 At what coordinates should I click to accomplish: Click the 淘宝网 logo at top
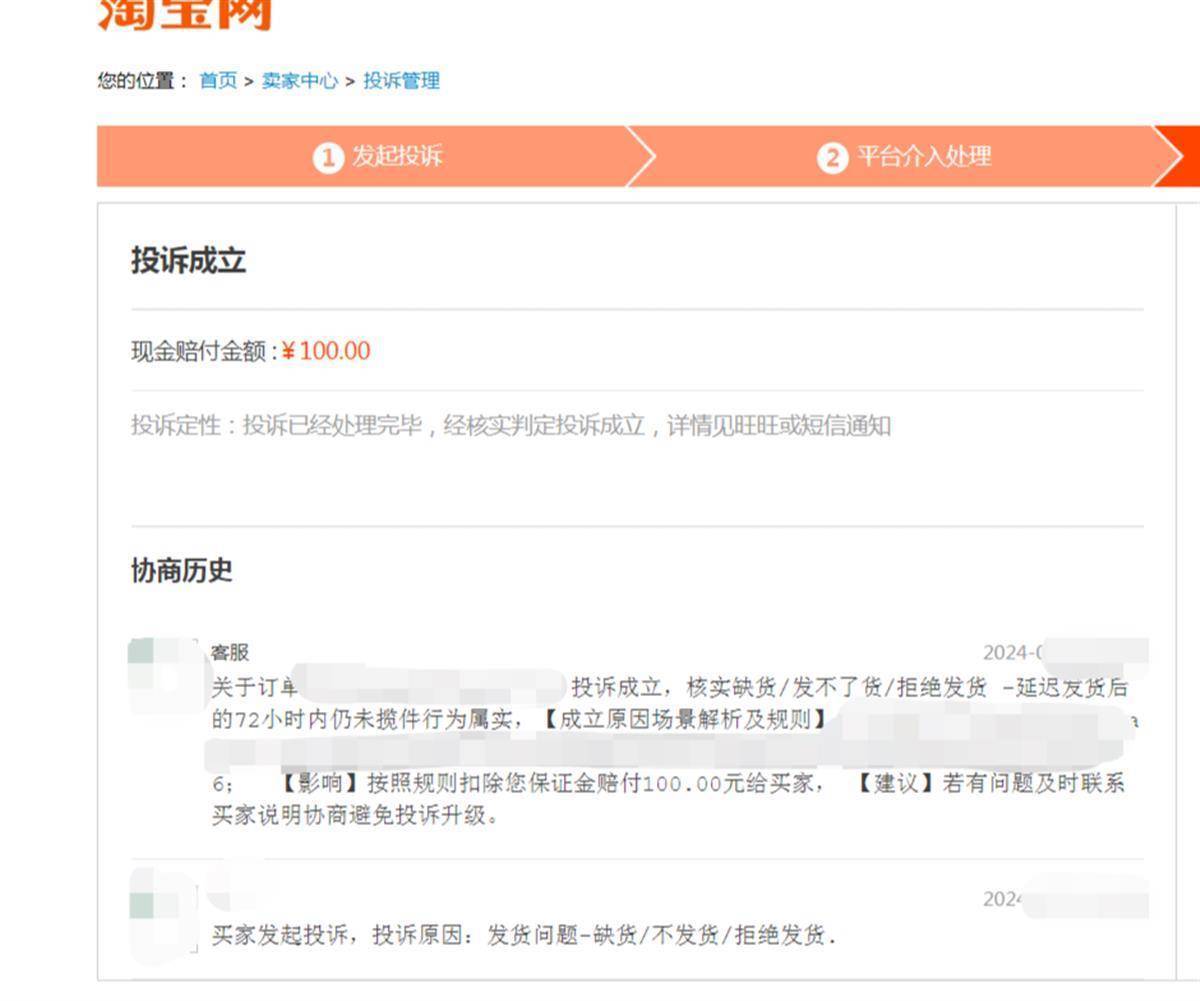click(185, 15)
